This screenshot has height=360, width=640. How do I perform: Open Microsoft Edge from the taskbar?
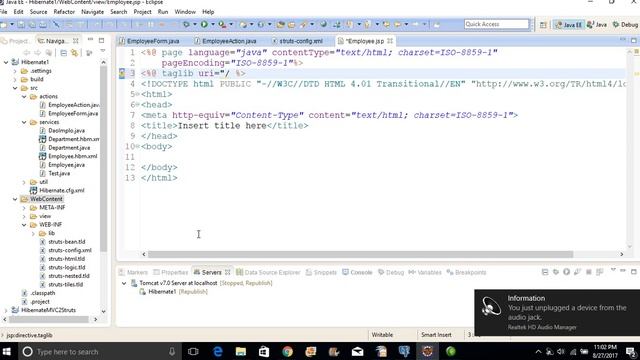(218, 351)
